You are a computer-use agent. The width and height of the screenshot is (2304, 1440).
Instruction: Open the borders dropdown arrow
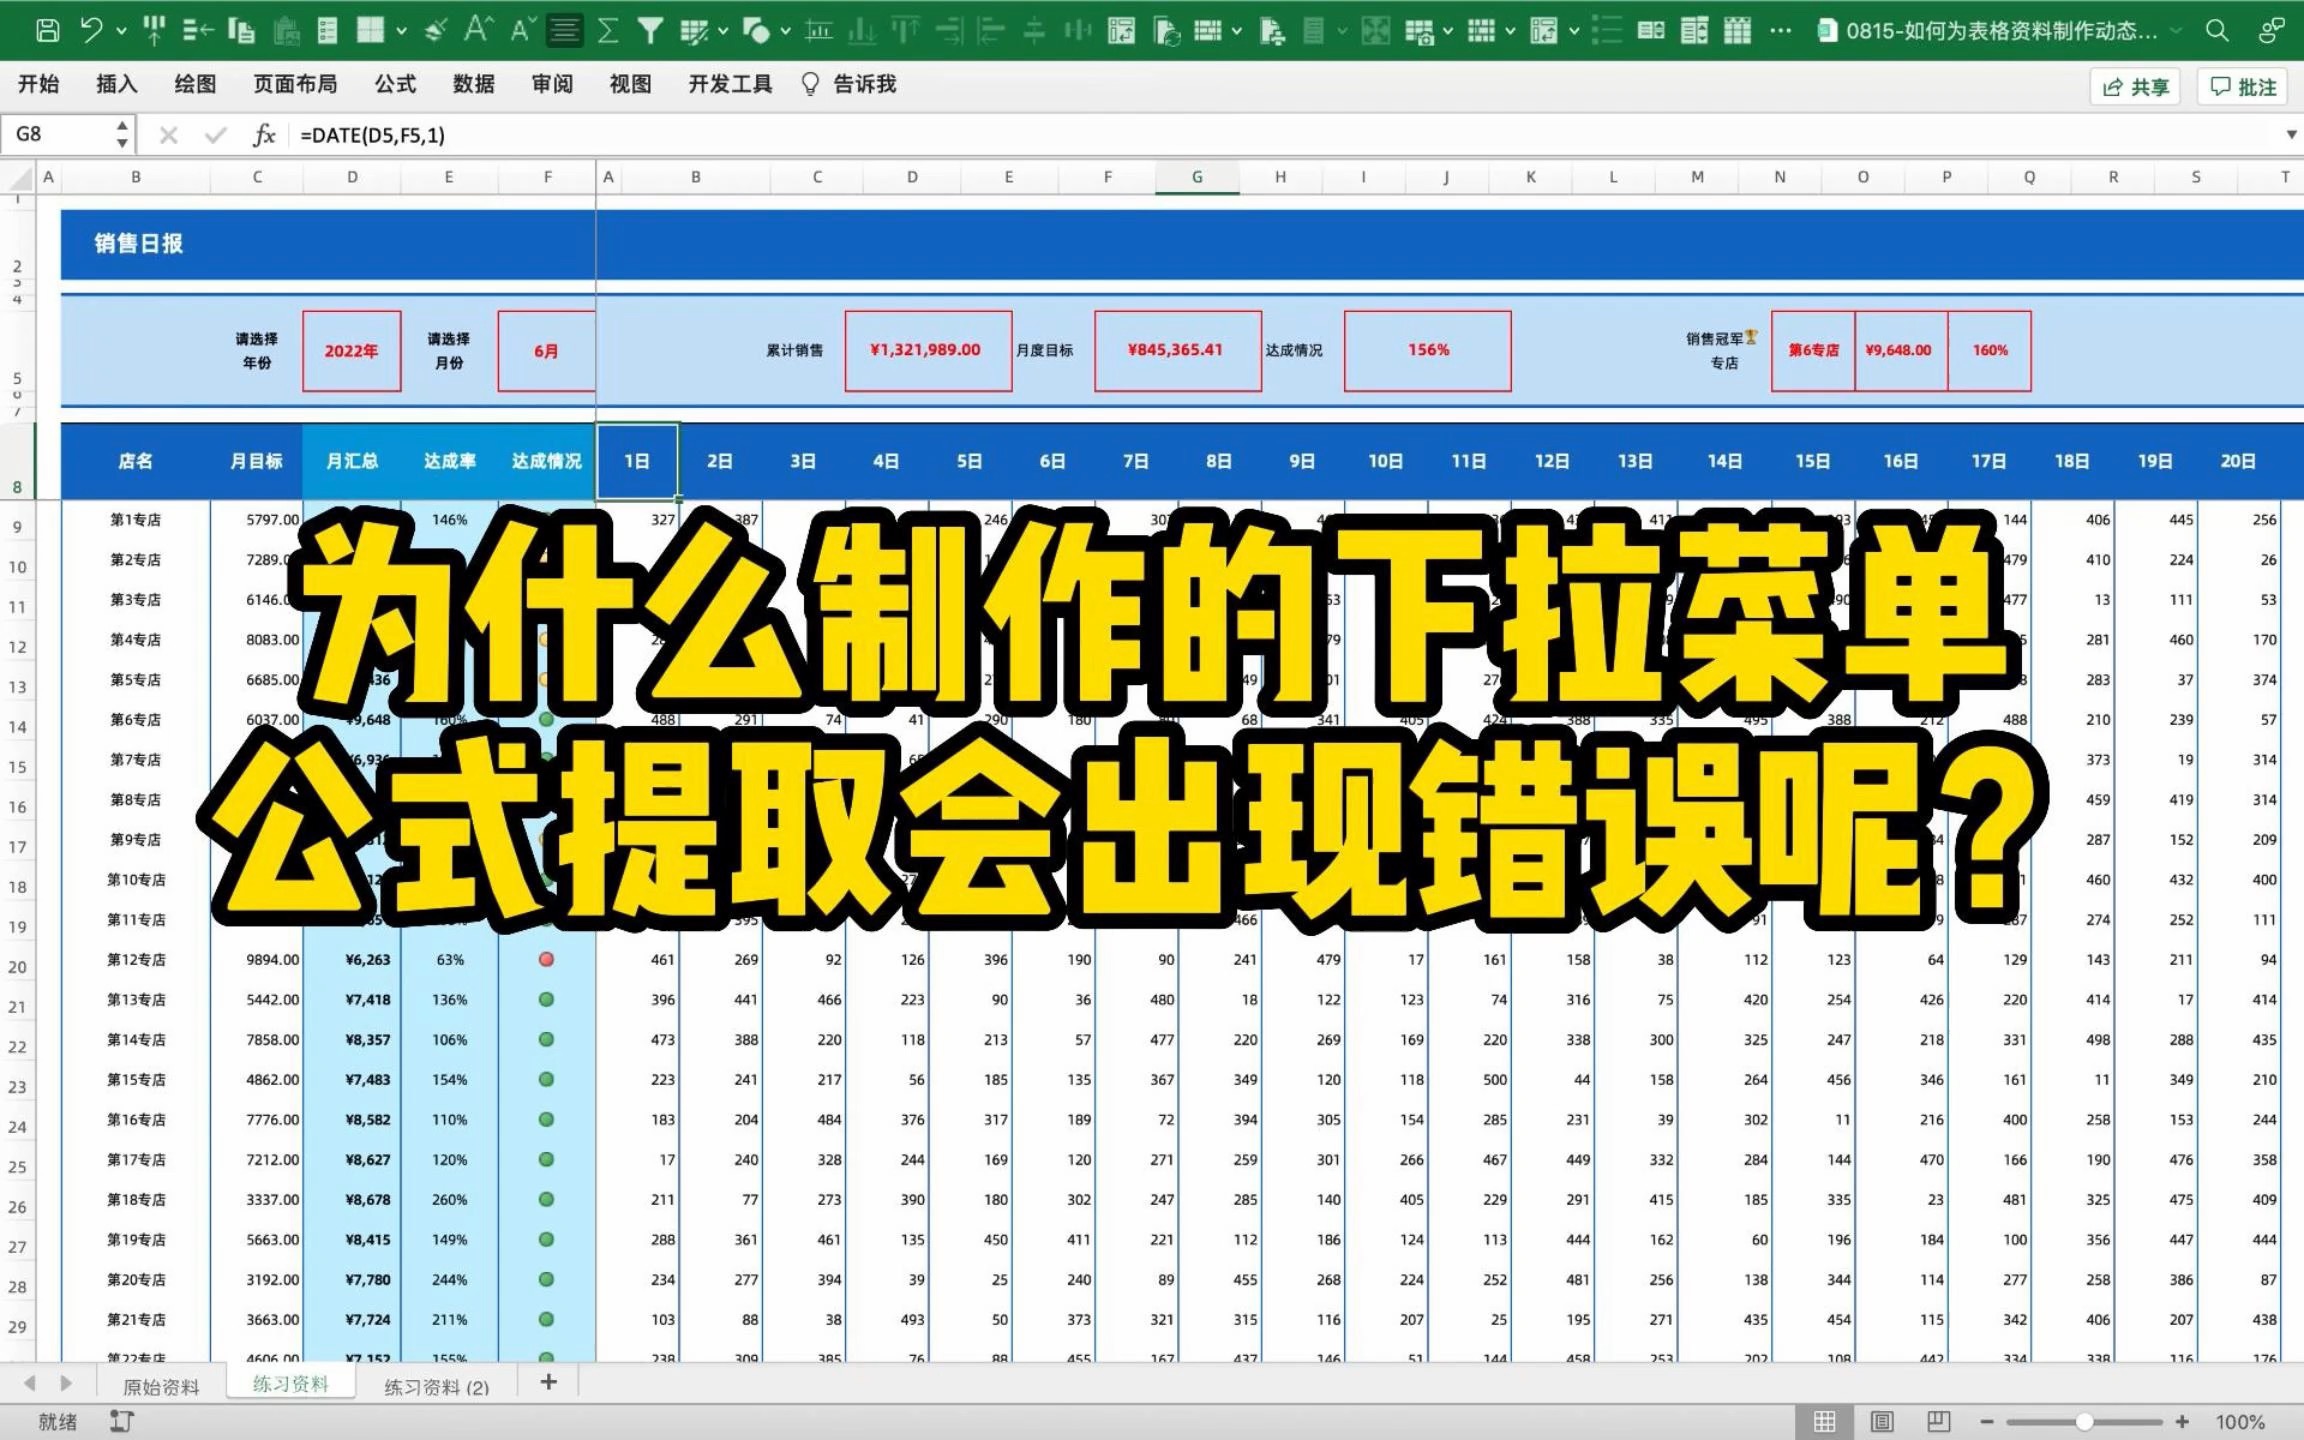[x=401, y=31]
